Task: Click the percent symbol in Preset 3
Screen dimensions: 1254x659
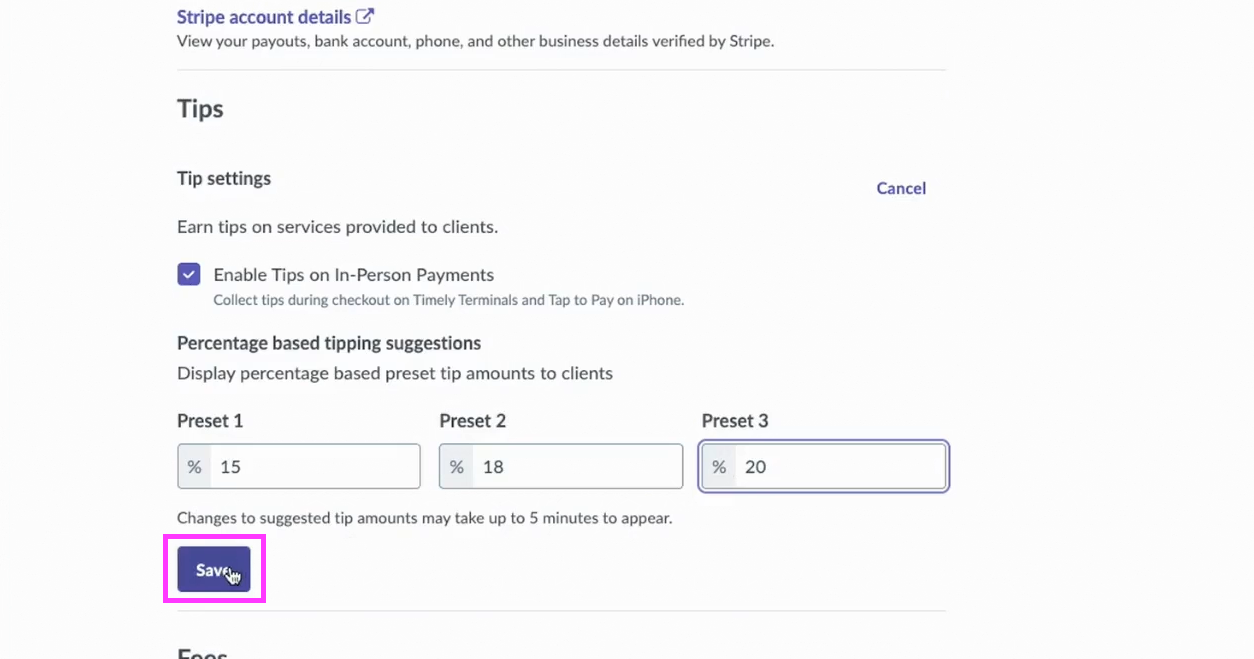Action: (x=719, y=467)
